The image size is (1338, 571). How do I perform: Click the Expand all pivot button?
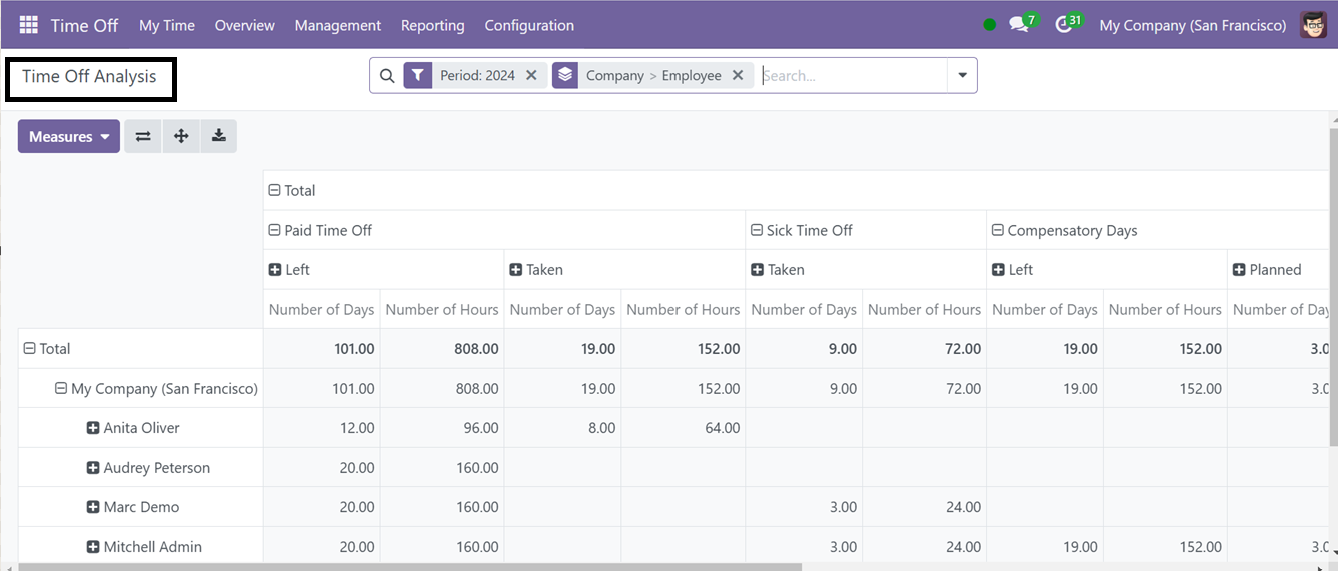click(181, 136)
